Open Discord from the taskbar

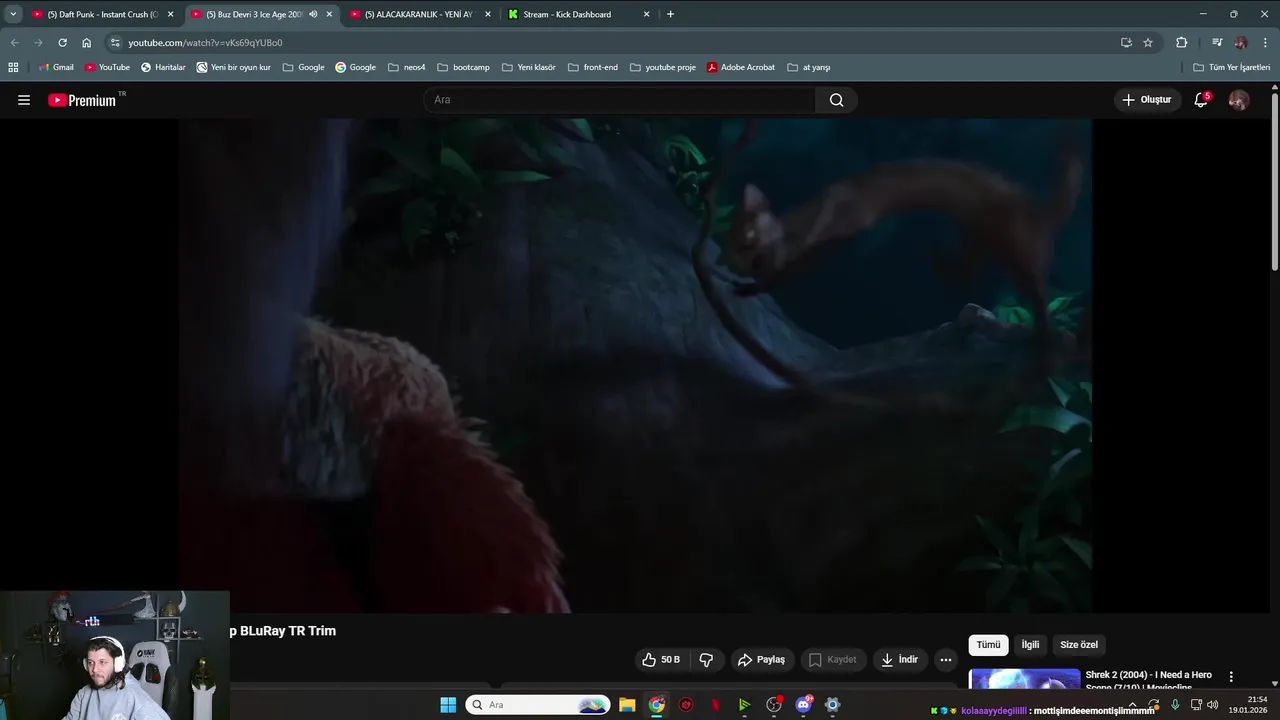click(803, 705)
